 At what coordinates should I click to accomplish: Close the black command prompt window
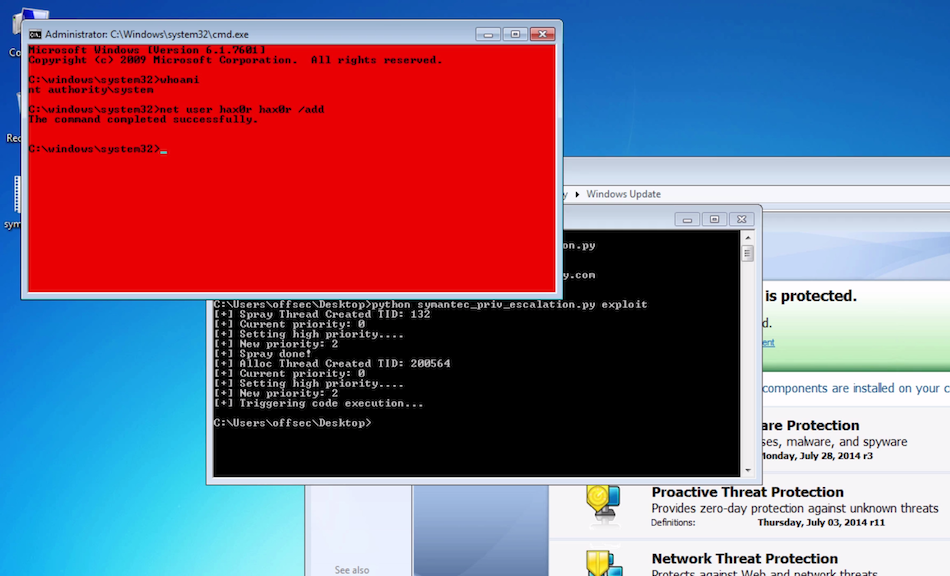click(742, 219)
